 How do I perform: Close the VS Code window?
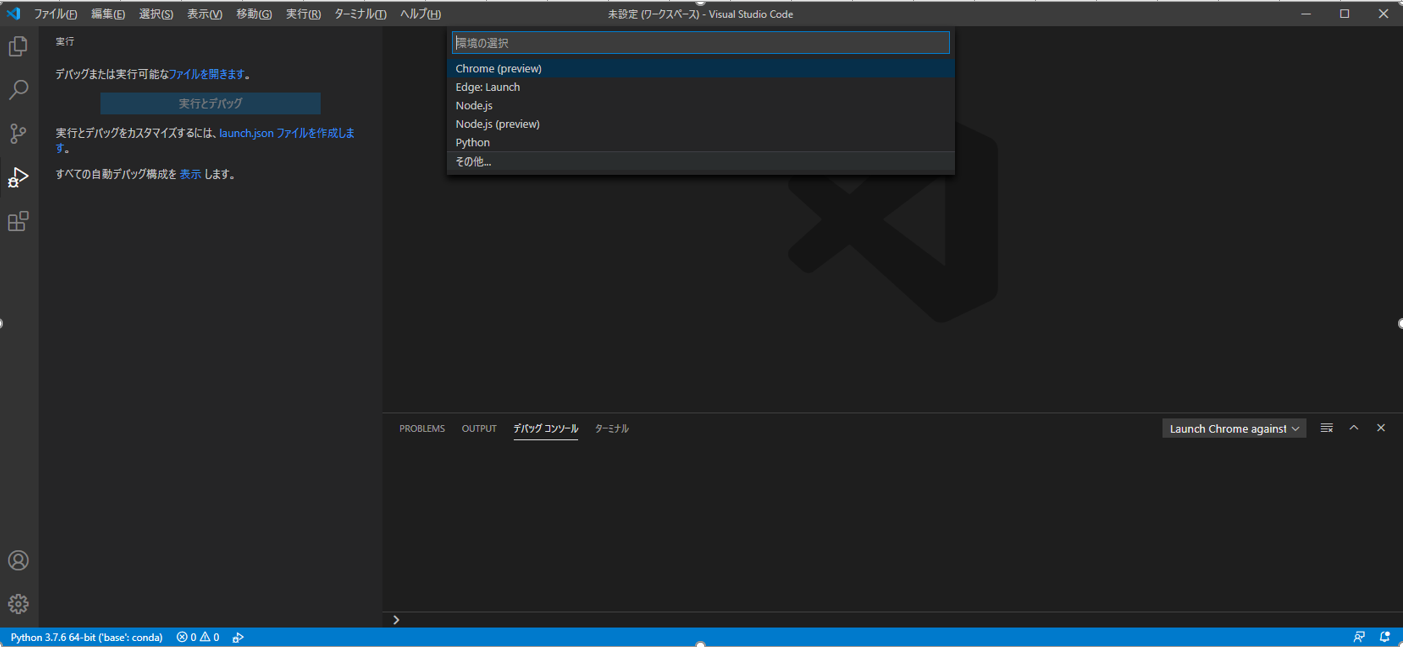[x=1383, y=14]
